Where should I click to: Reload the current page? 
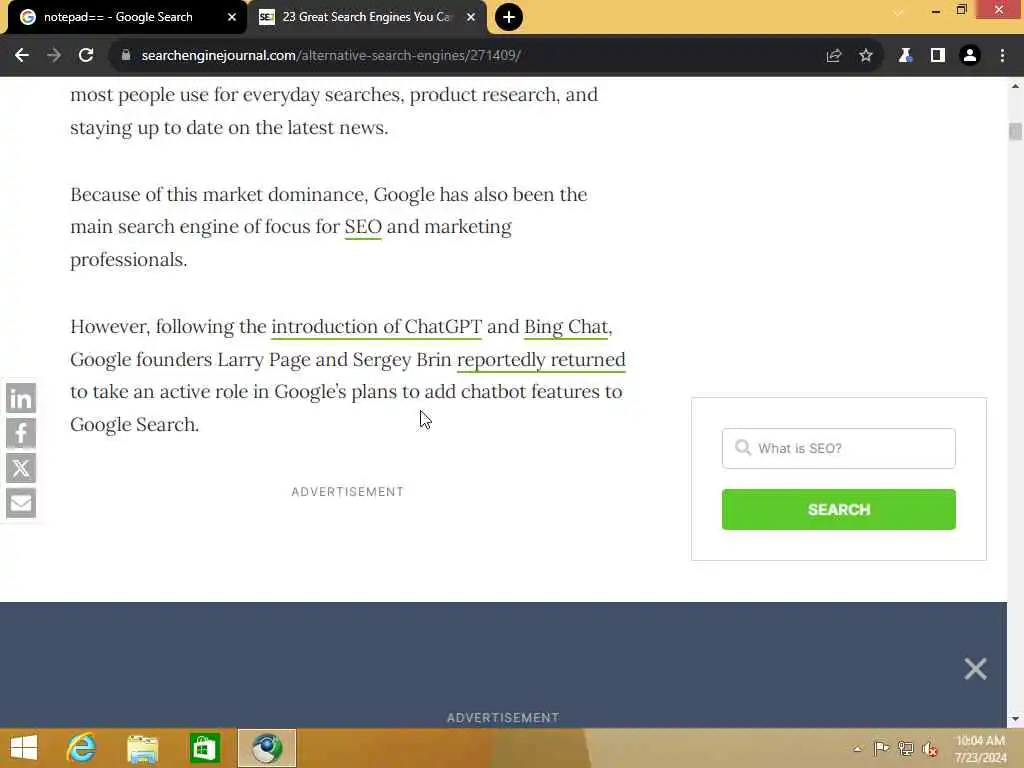[x=86, y=56]
